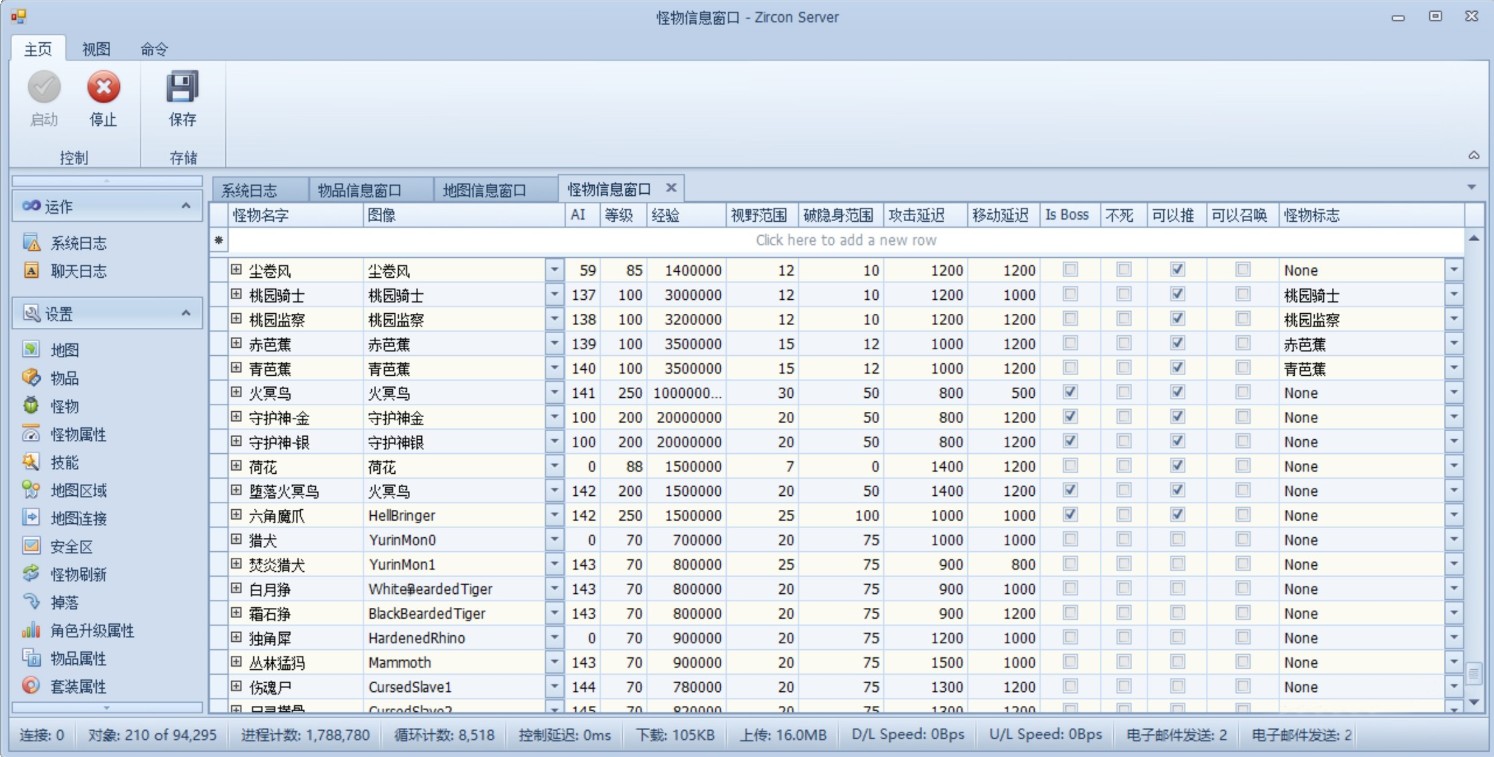The width and height of the screenshot is (1494, 757).
Task: Toggle Is Boss checkbox for 火冥鸟 row
Action: pos(1070,393)
